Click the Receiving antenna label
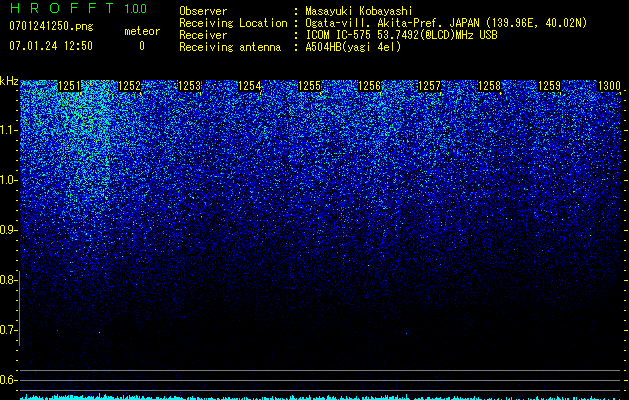Viewport: 629px width, 400px height. pyautogui.click(x=230, y=47)
